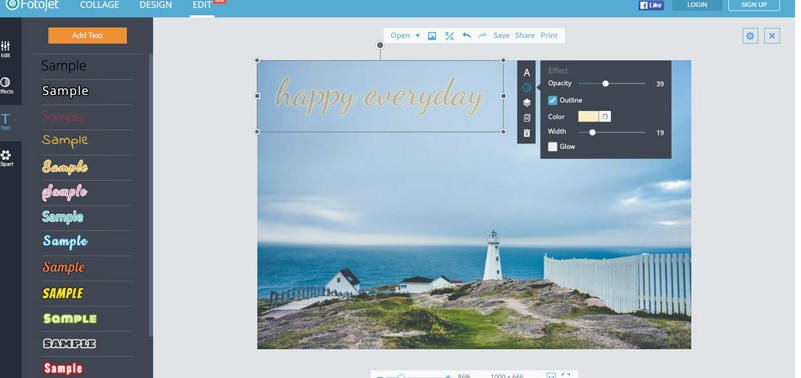Click Print in the top toolbar
This screenshot has width=801, height=378.
click(549, 35)
